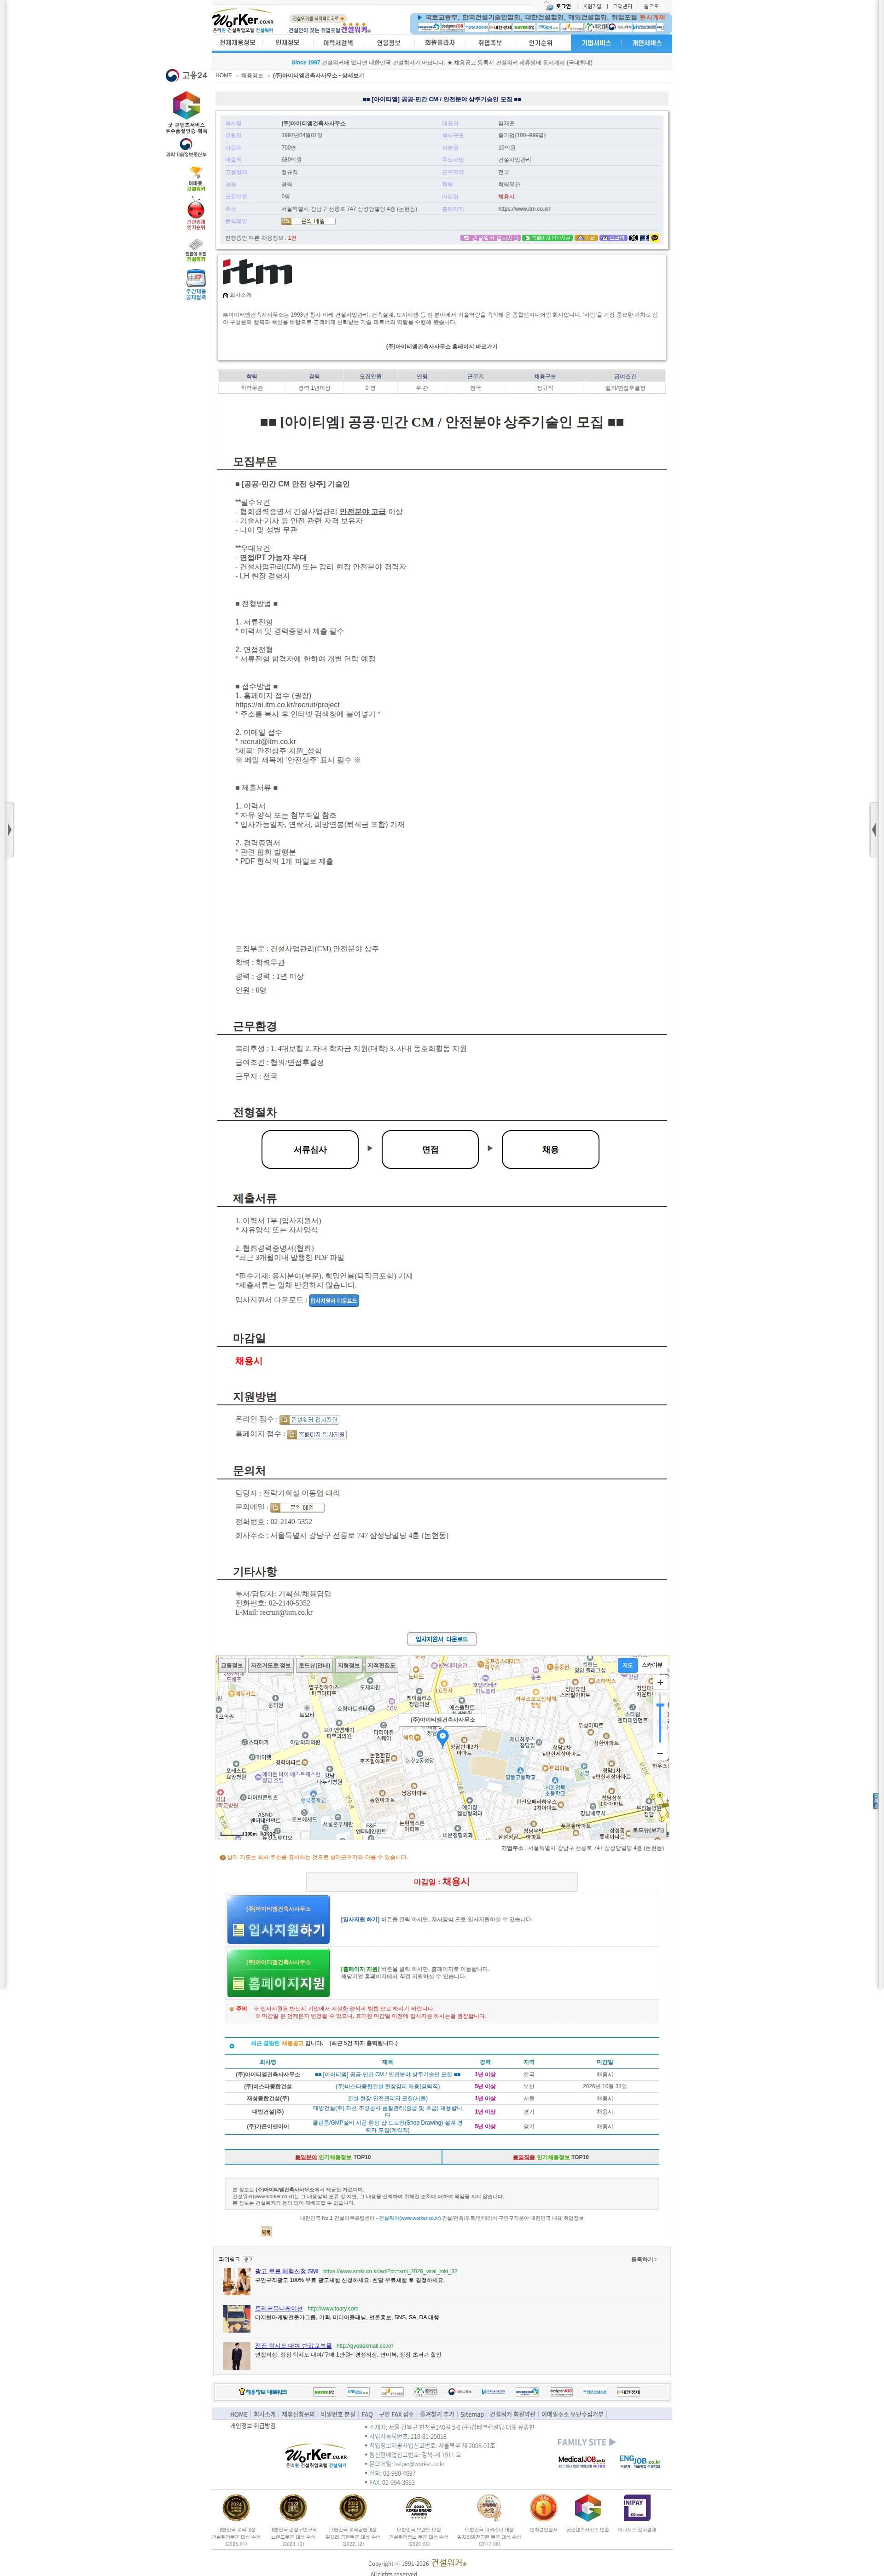Image resolution: width=884 pixels, height=2576 pixels.
Task: Open the 연봉정보 menu
Action: [388, 43]
